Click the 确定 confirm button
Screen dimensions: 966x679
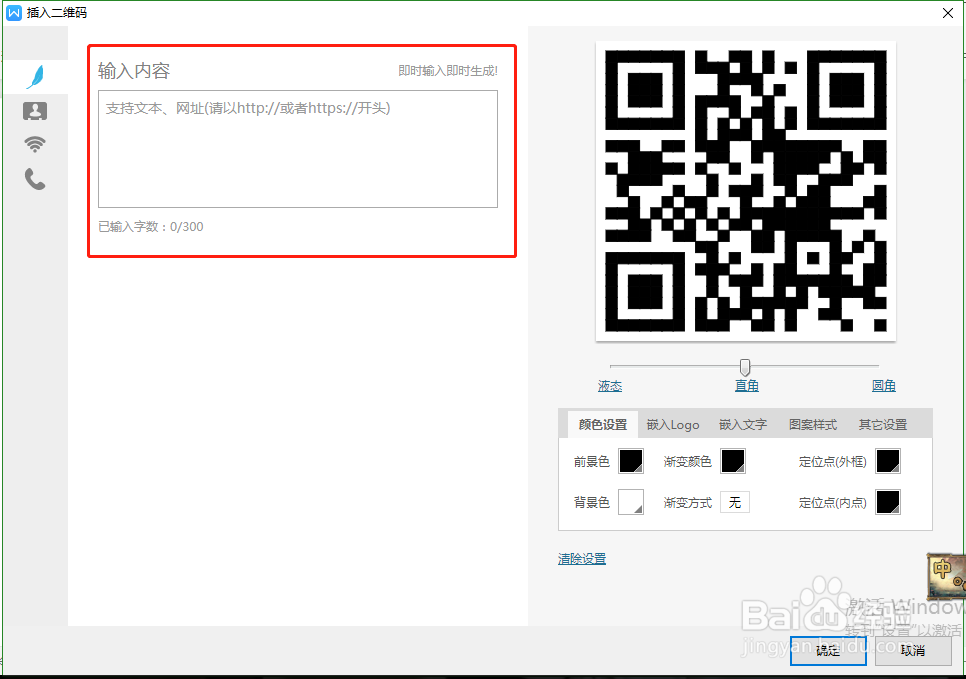828,651
